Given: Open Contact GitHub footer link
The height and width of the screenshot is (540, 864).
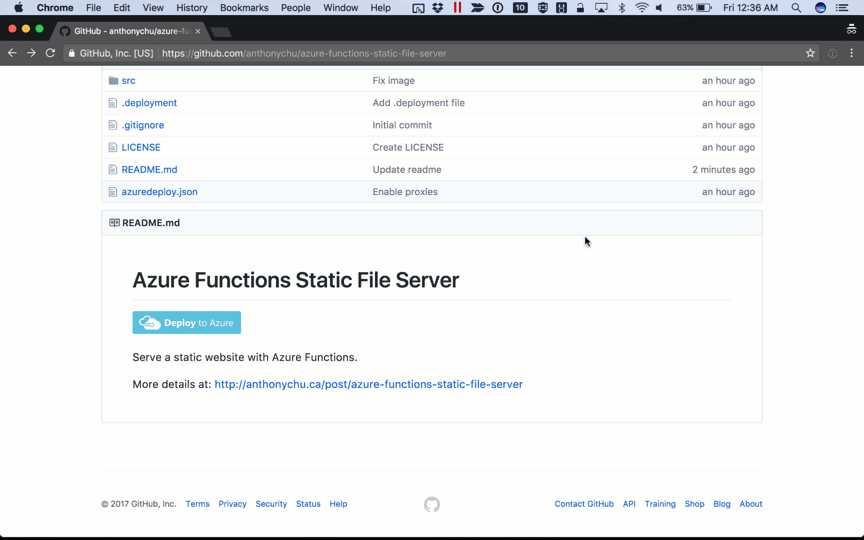Looking at the screenshot, I should (584, 504).
